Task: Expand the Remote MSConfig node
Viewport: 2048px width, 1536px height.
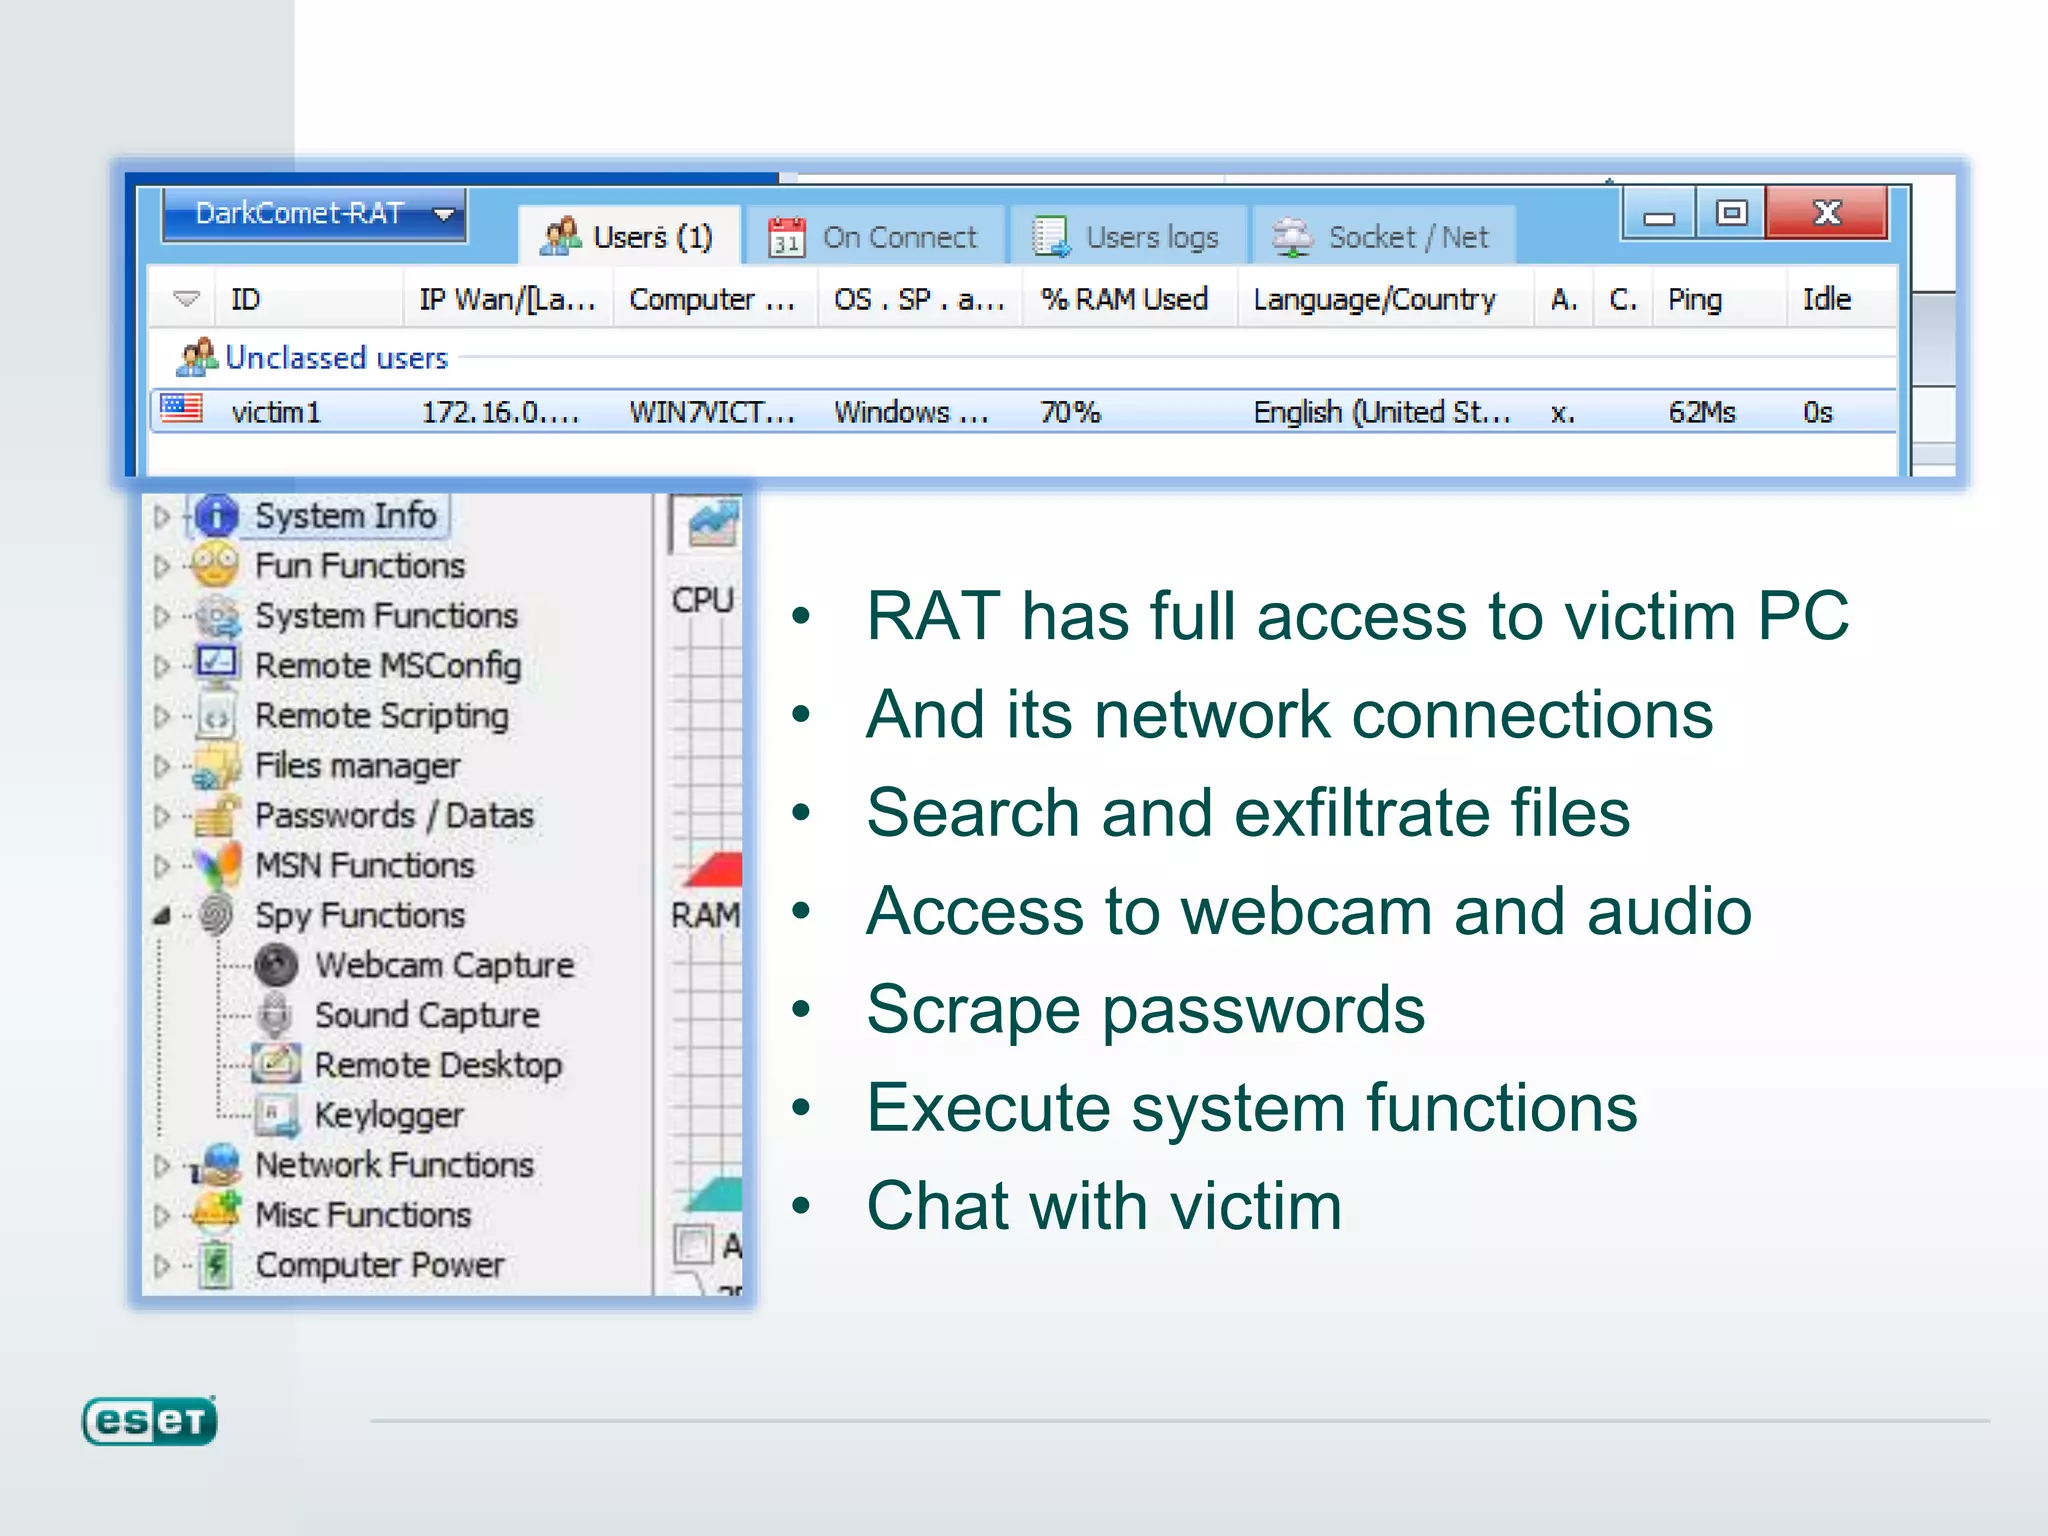Action: click(162, 667)
